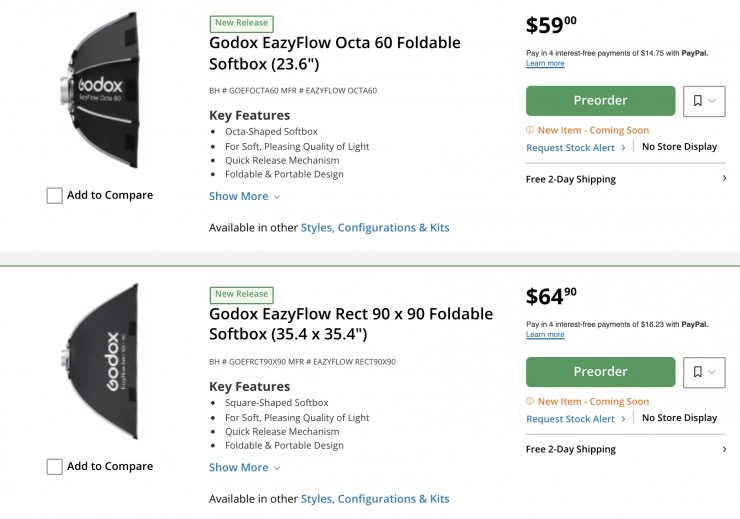The width and height of the screenshot is (740, 519).
Task: Open bookmark save dropdown for Octa 60
Action: point(704,101)
